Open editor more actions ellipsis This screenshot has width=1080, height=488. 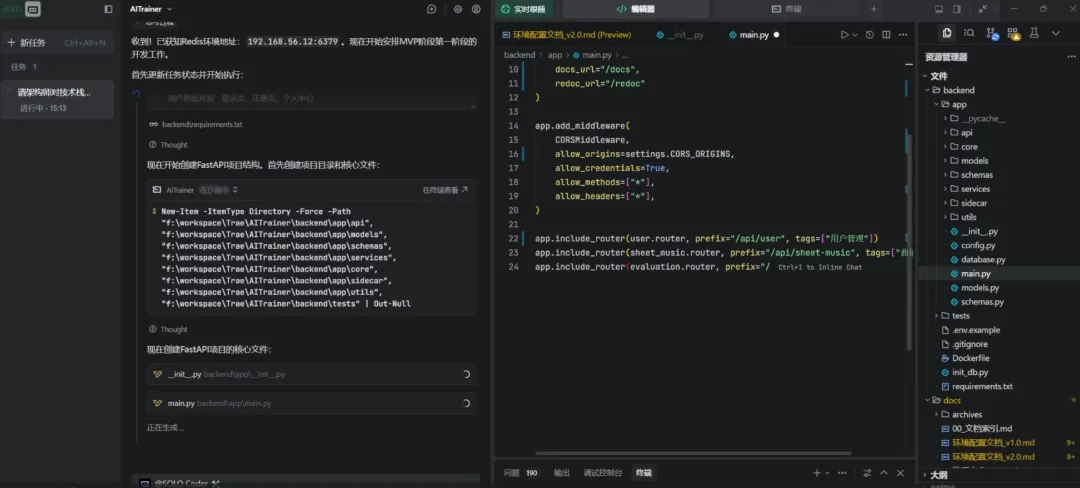click(903, 34)
